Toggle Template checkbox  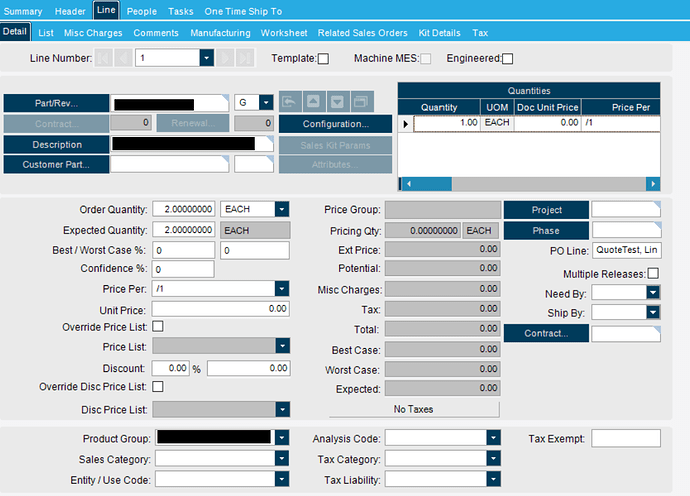323,59
